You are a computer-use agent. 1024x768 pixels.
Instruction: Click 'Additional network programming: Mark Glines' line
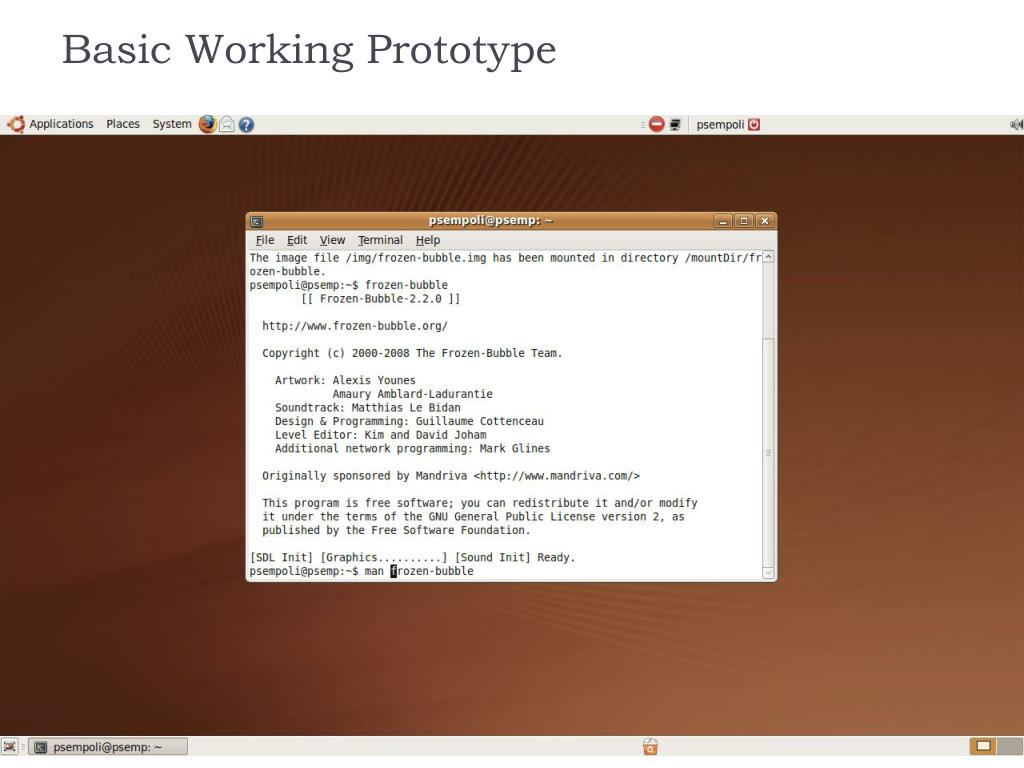pyautogui.click(x=412, y=449)
